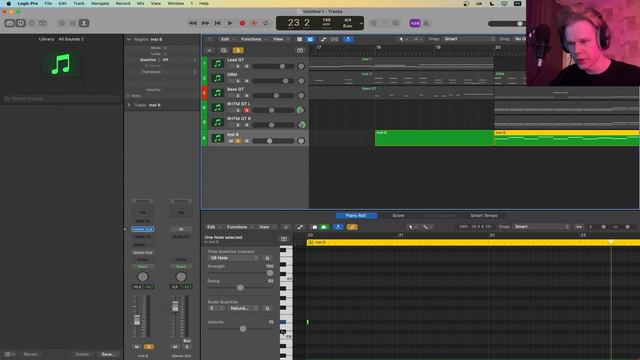Select the green Inst 6 region in tracks
This screenshot has height=360, width=640.
(434, 138)
